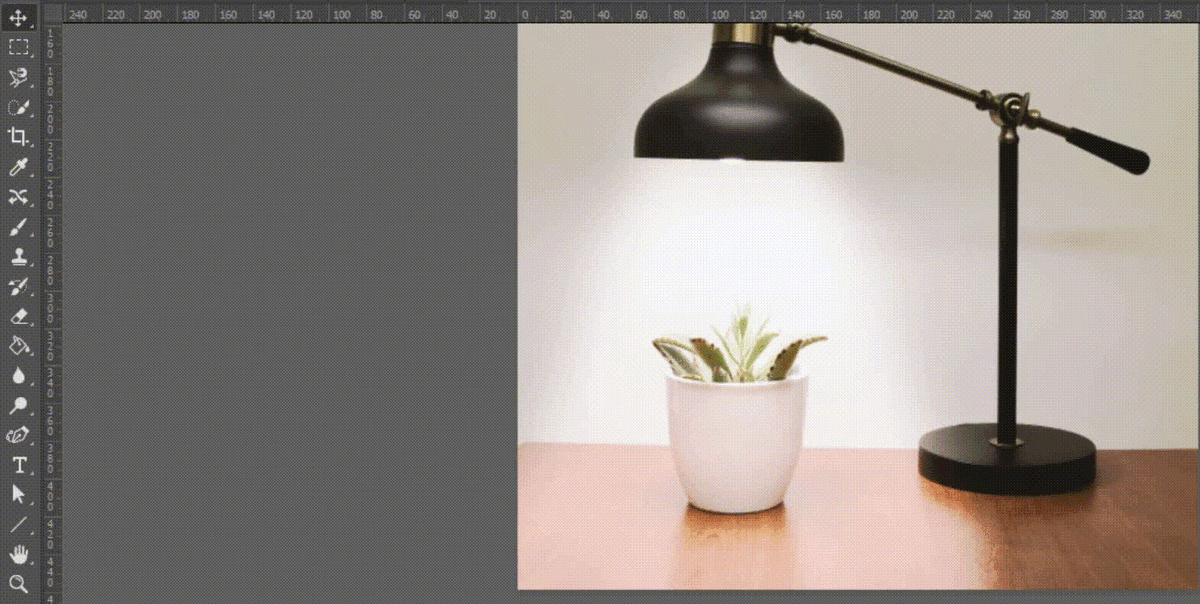Select the Zoom magnifier tool
Image resolution: width=1200 pixels, height=604 pixels.
(x=19, y=584)
